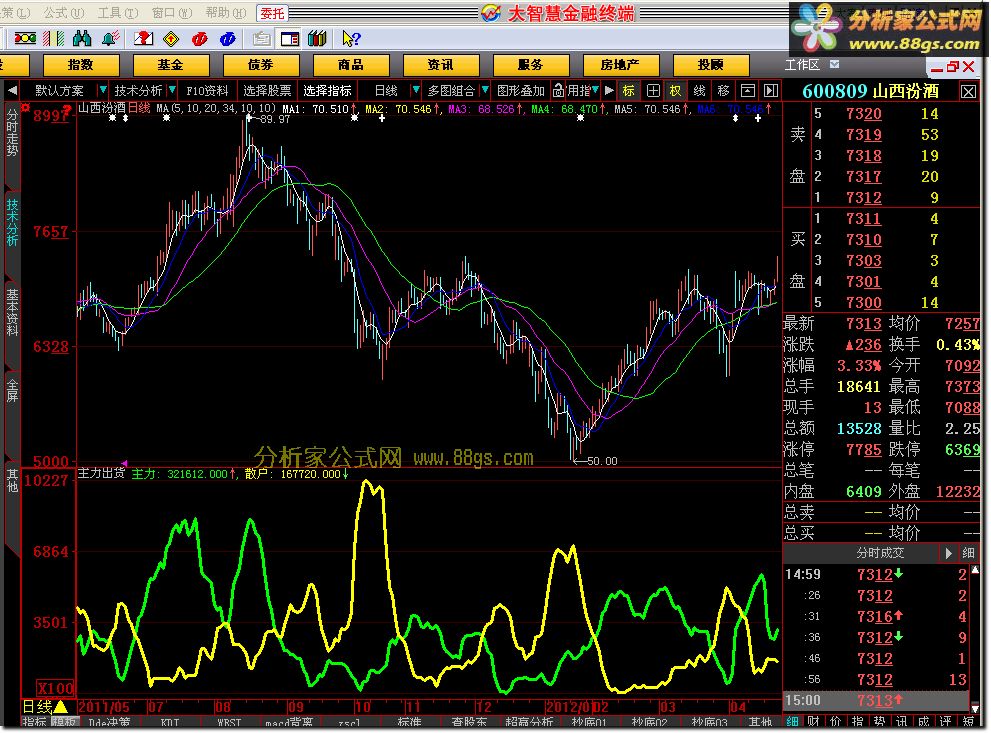Screen dimensions: 991x733
Task: Open the 债券 category tab
Action: 260,64
